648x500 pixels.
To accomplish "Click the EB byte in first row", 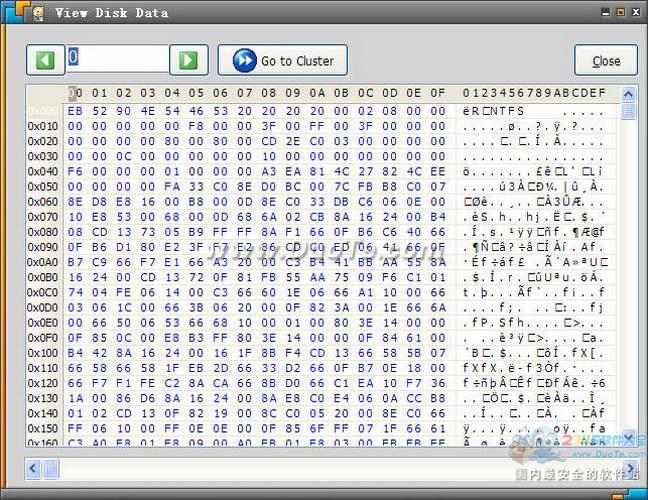I will click(75, 111).
